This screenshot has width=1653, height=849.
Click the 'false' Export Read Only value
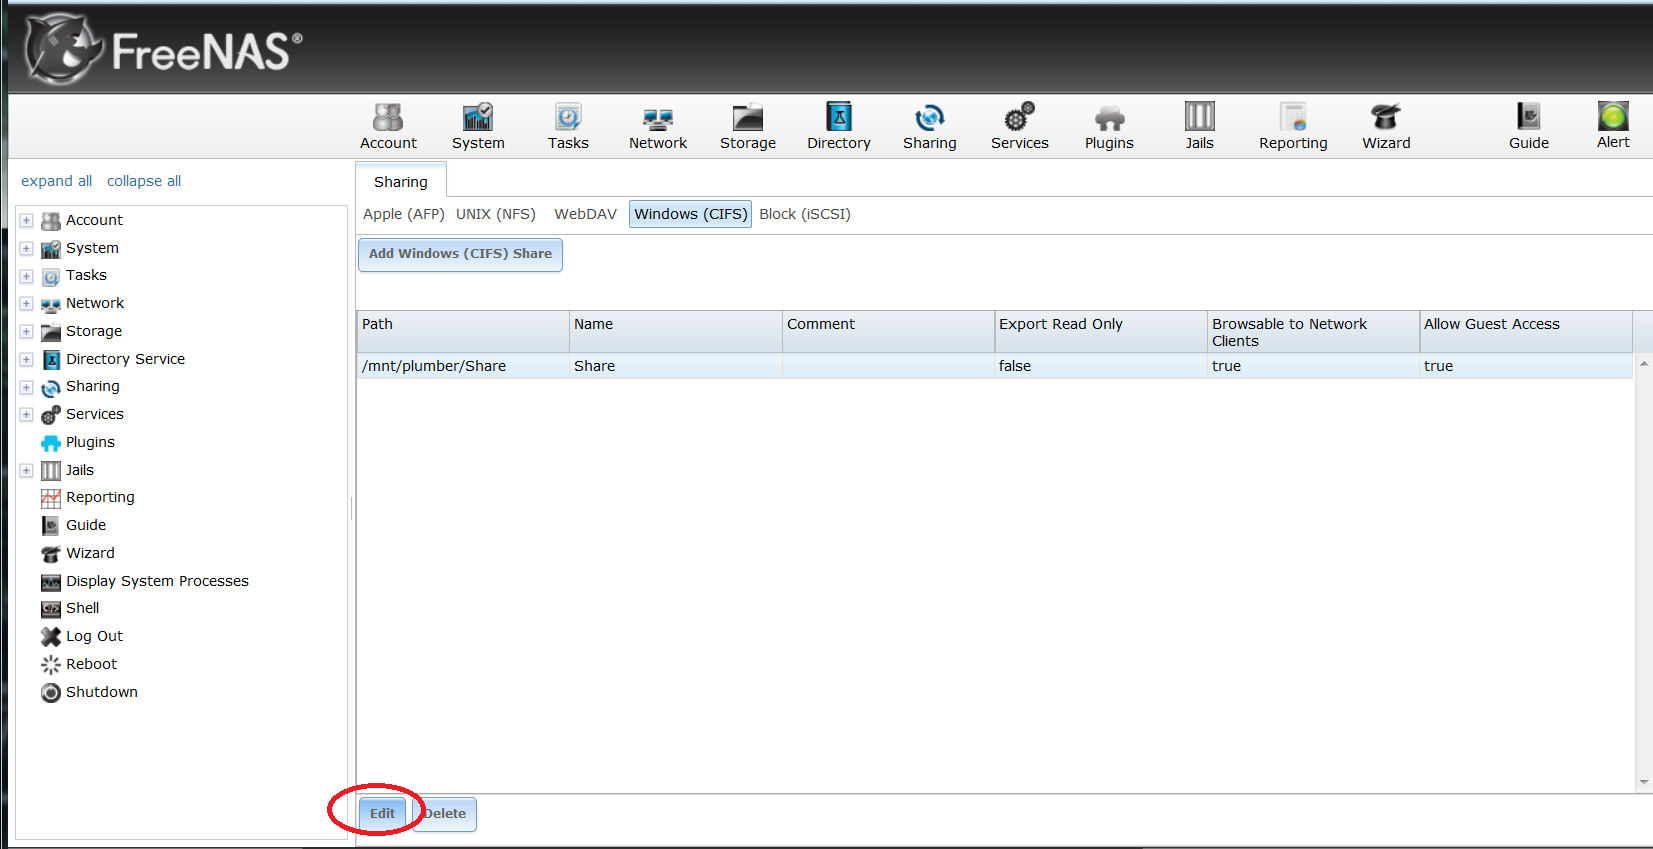[1015, 366]
